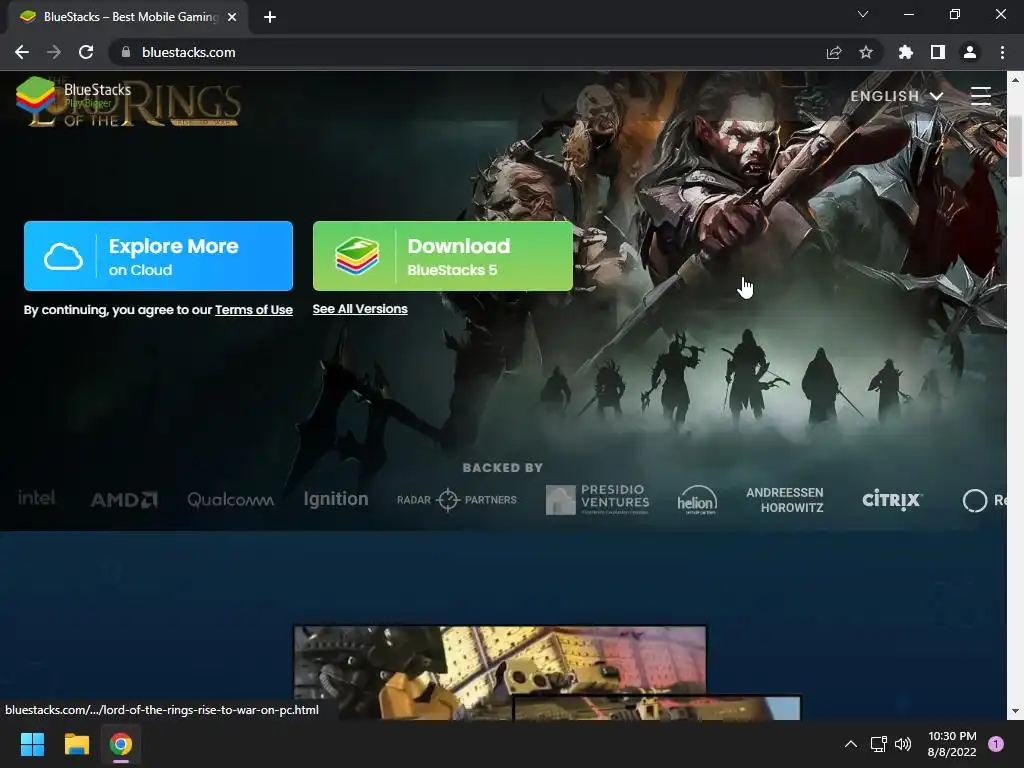The height and width of the screenshot is (768, 1024).
Task: Click the page vertical scrollbar thumb
Action: [1015, 145]
